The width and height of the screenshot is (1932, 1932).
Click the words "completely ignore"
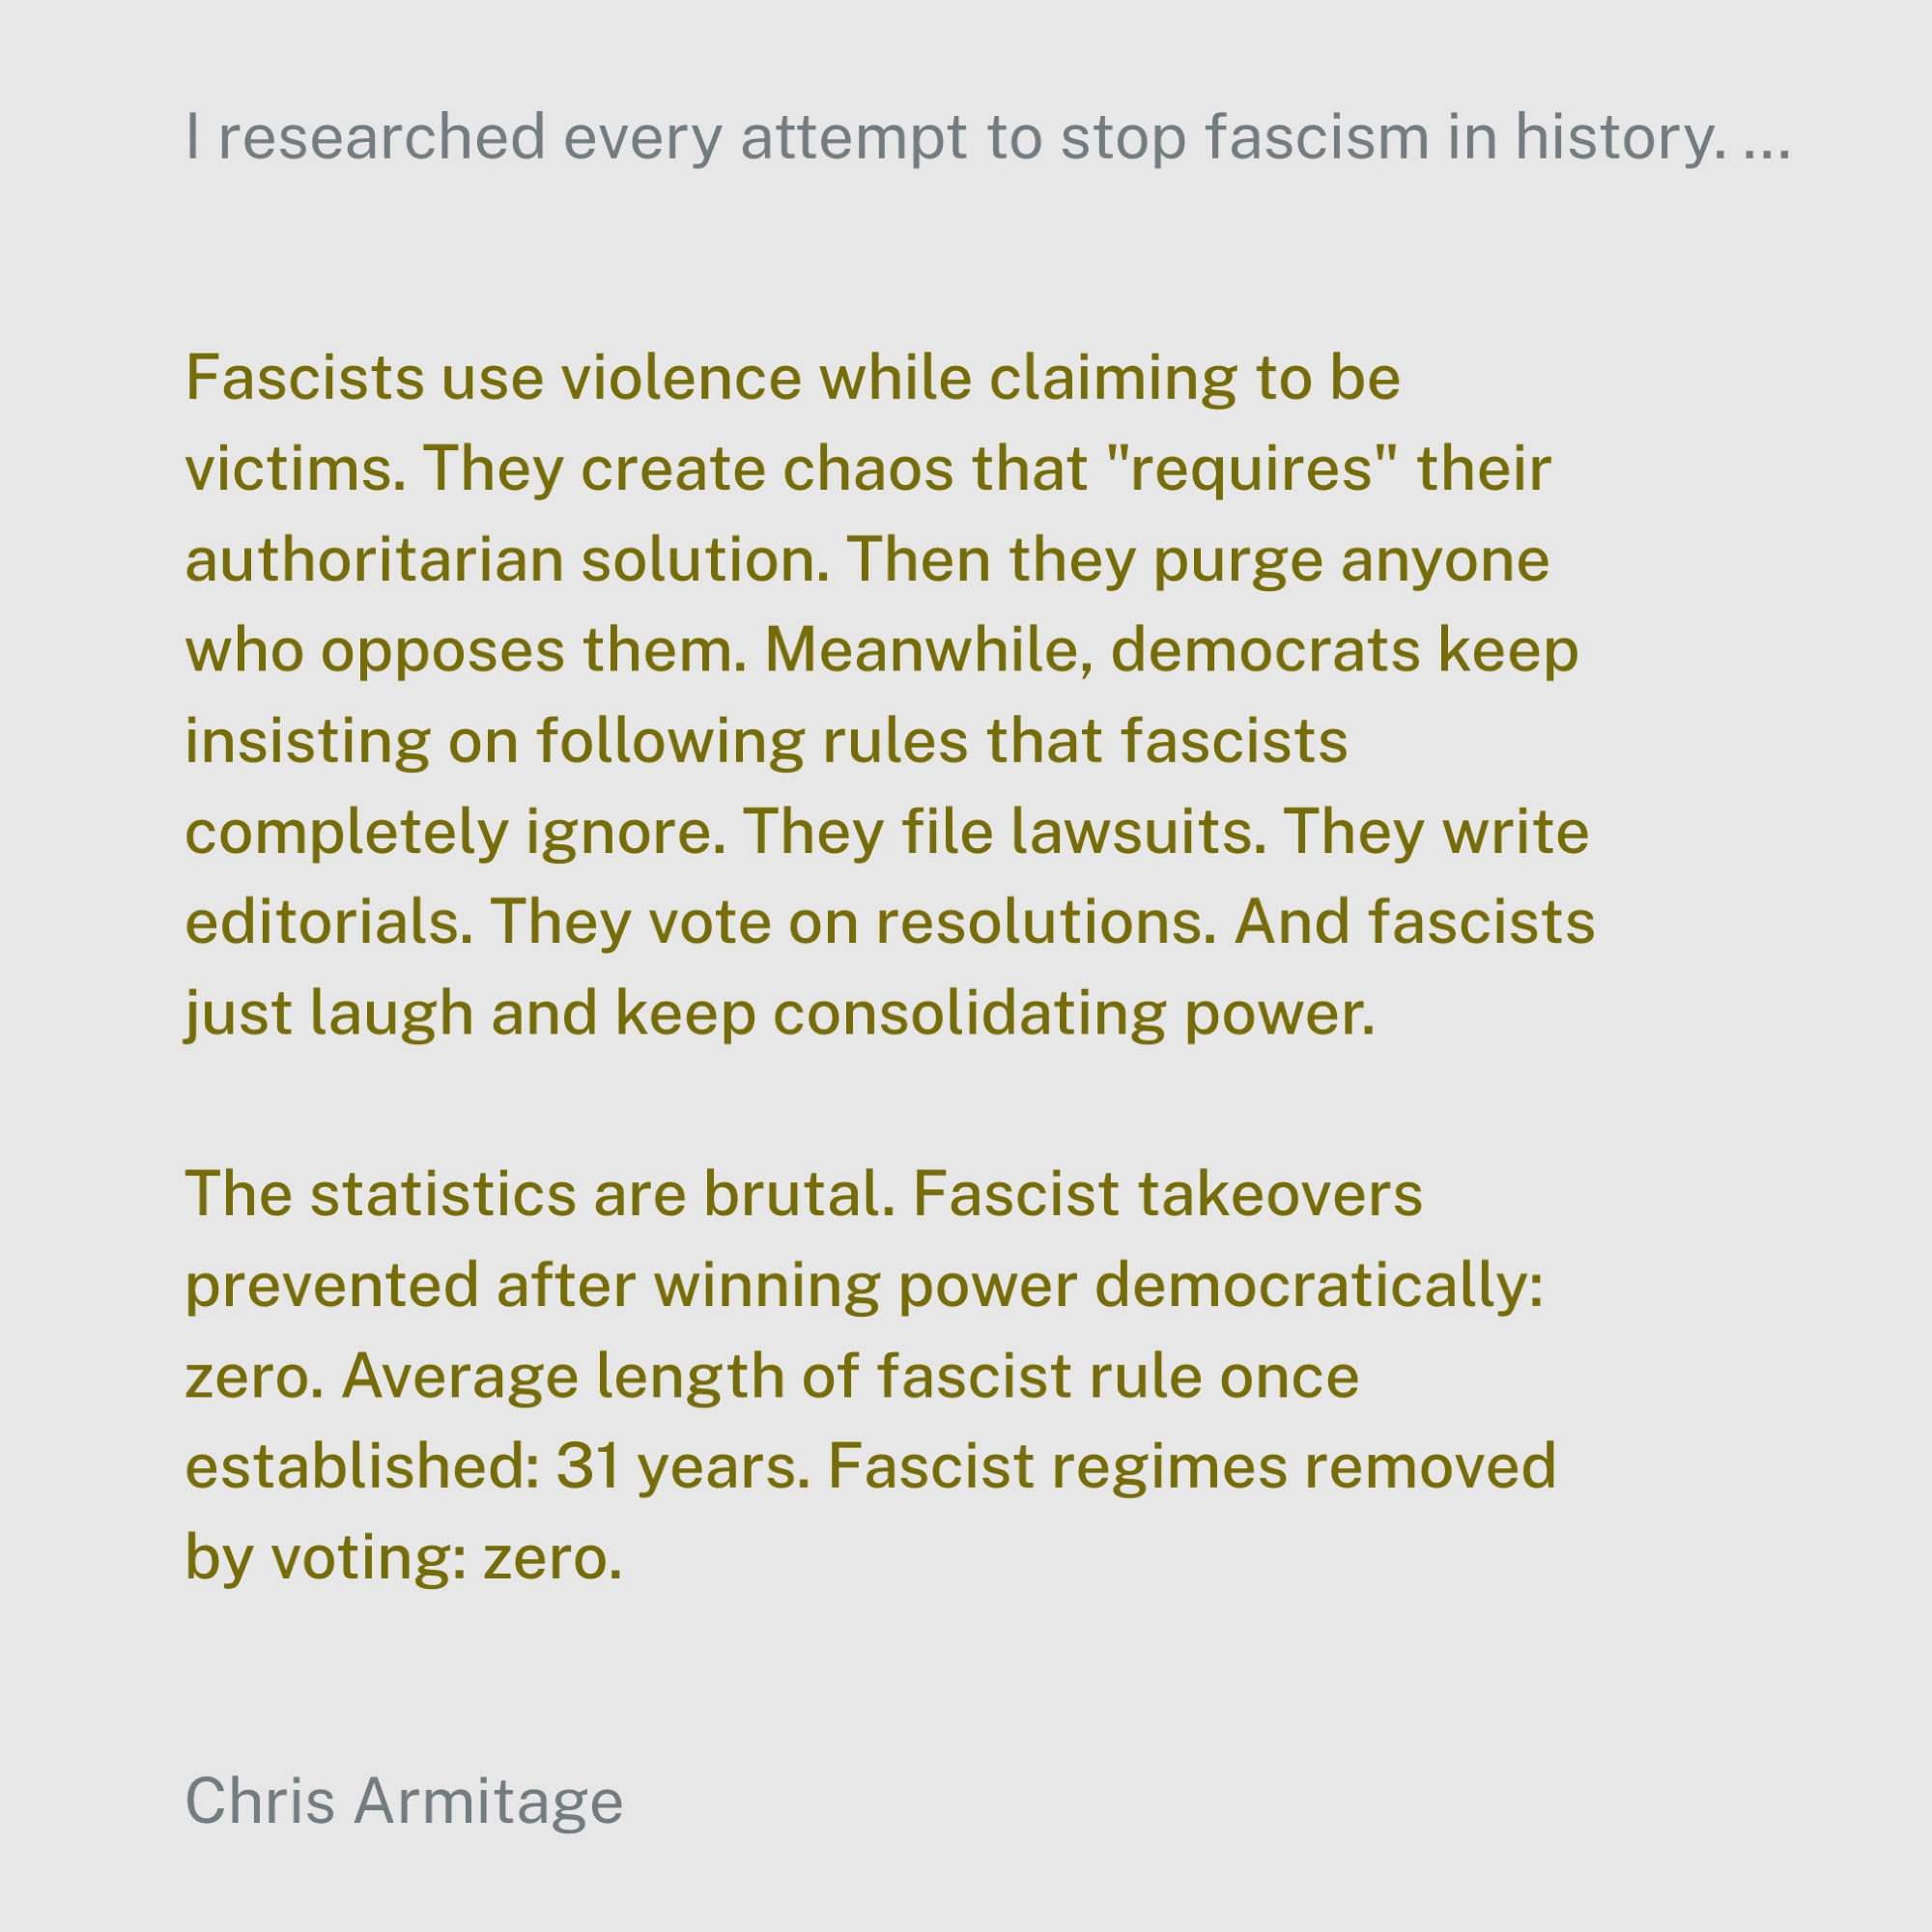point(455,831)
